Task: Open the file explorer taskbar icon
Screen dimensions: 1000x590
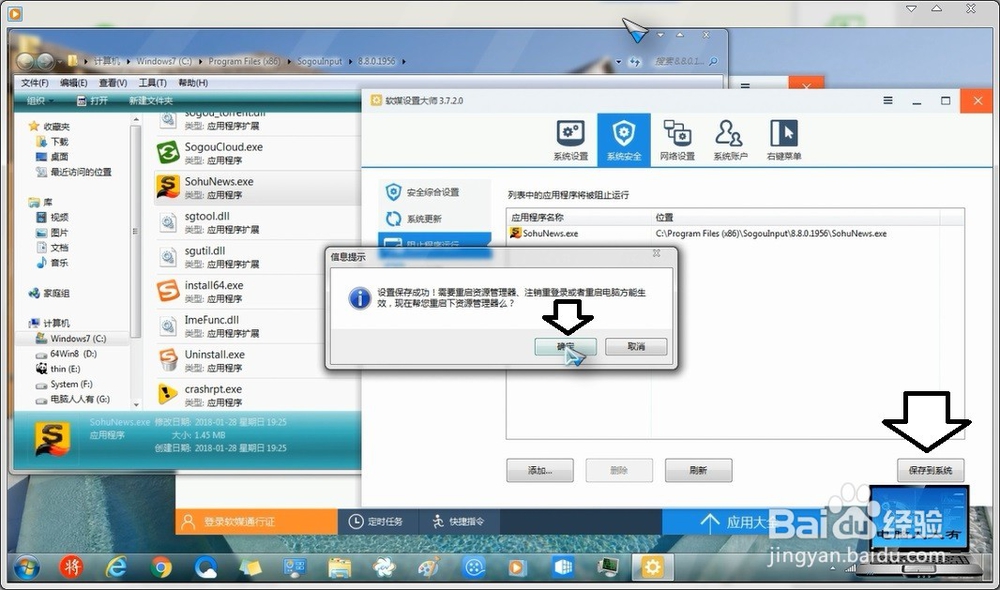Action: tap(340, 566)
